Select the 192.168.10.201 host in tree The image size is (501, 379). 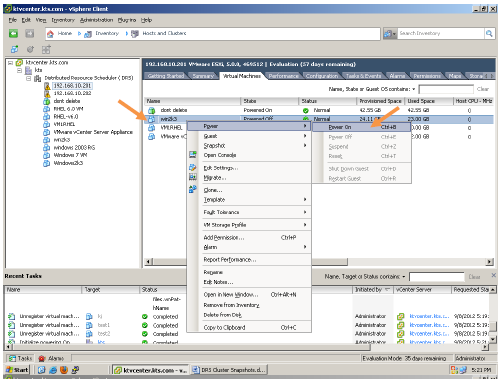coord(72,86)
